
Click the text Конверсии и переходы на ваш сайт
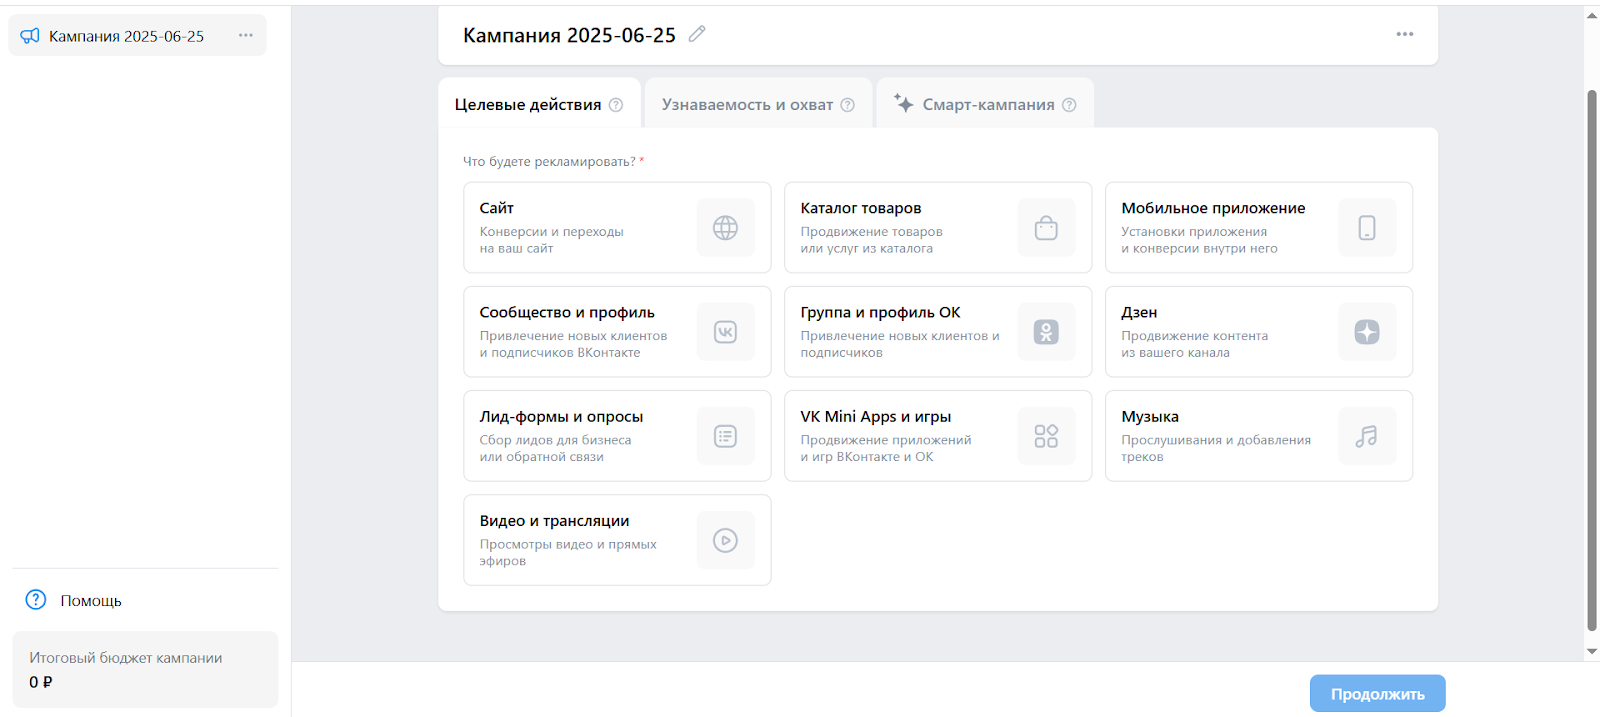pyautogui.click(x=551, y=240)
